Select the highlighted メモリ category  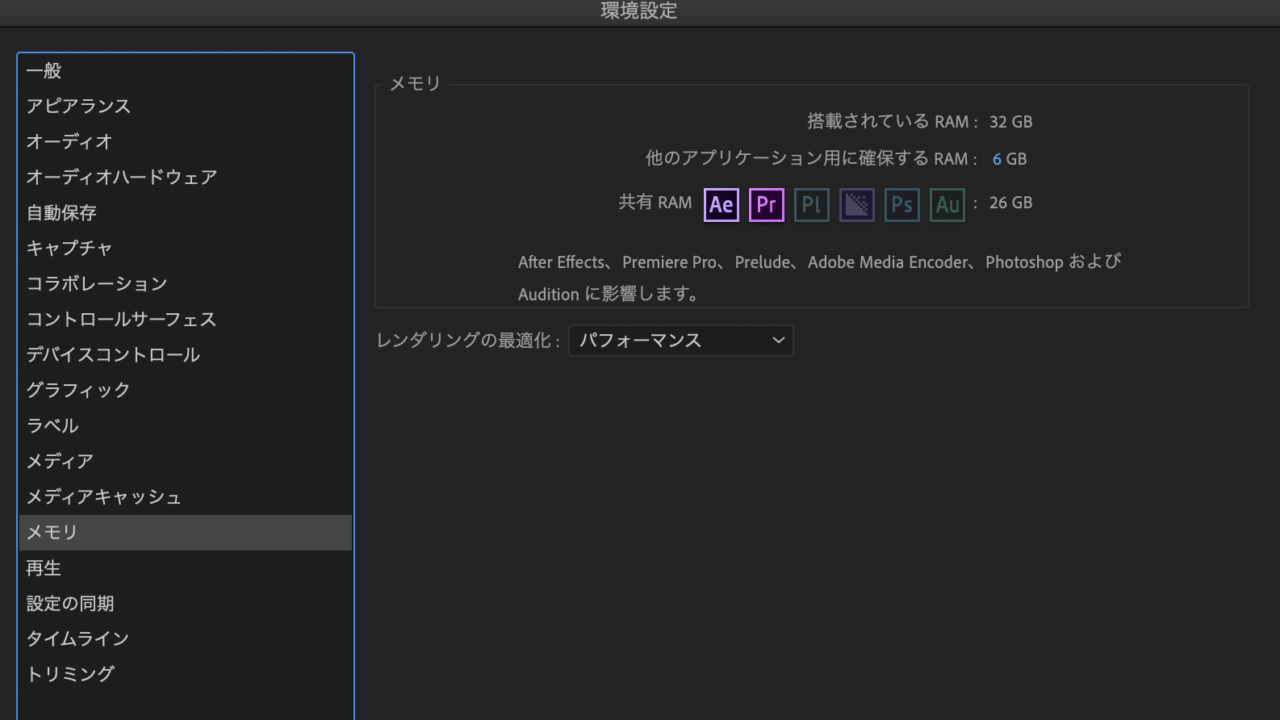186,532
